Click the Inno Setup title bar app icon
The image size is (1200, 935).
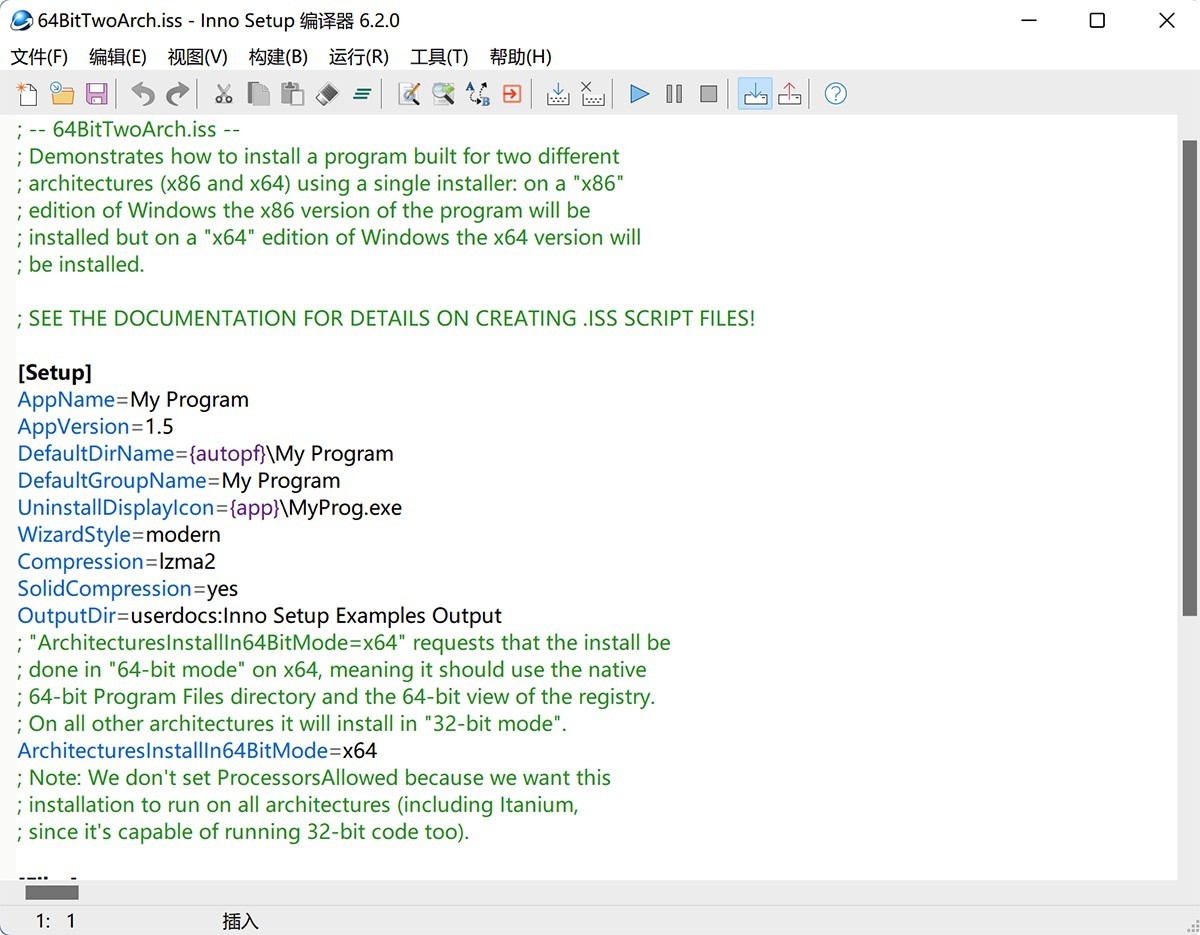[21, 20]
